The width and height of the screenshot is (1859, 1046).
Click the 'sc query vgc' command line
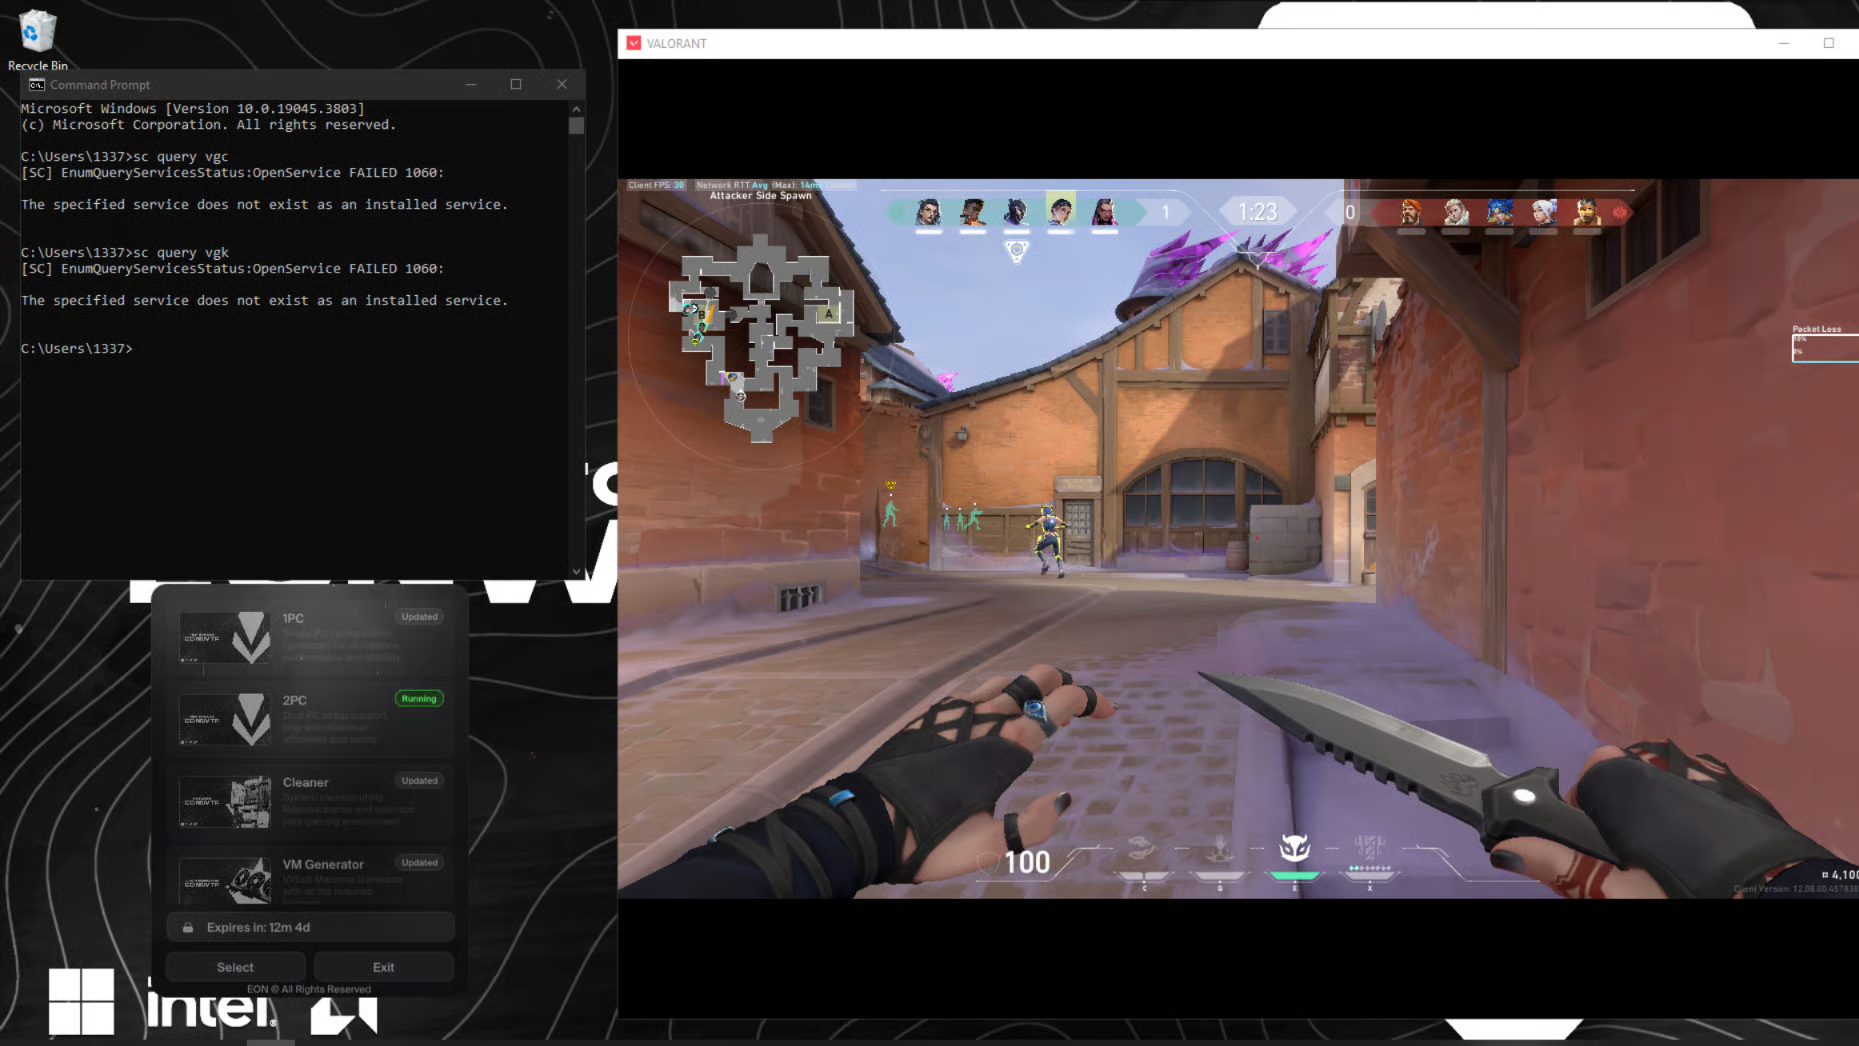125,157
